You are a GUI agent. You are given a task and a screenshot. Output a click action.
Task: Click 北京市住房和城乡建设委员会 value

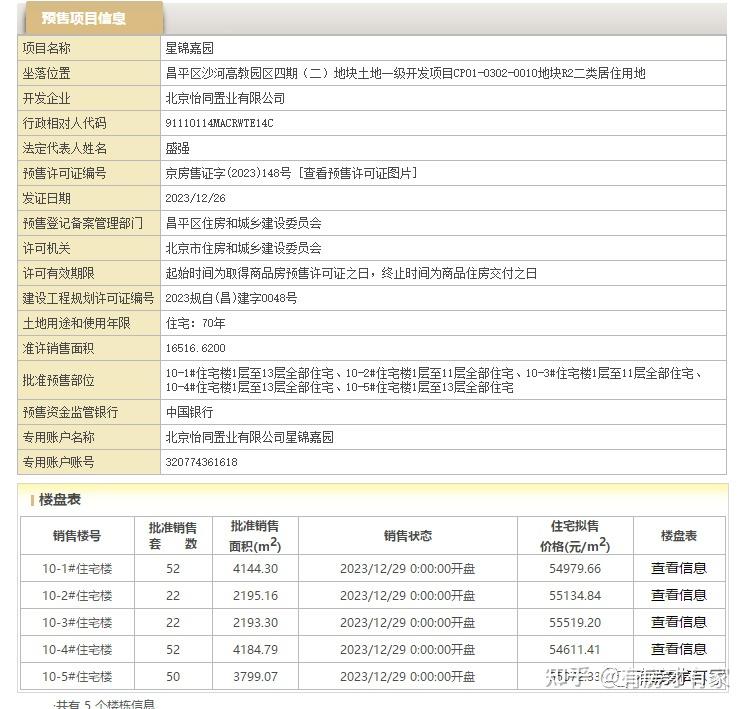pyautogui.click(x=243, y=248)
